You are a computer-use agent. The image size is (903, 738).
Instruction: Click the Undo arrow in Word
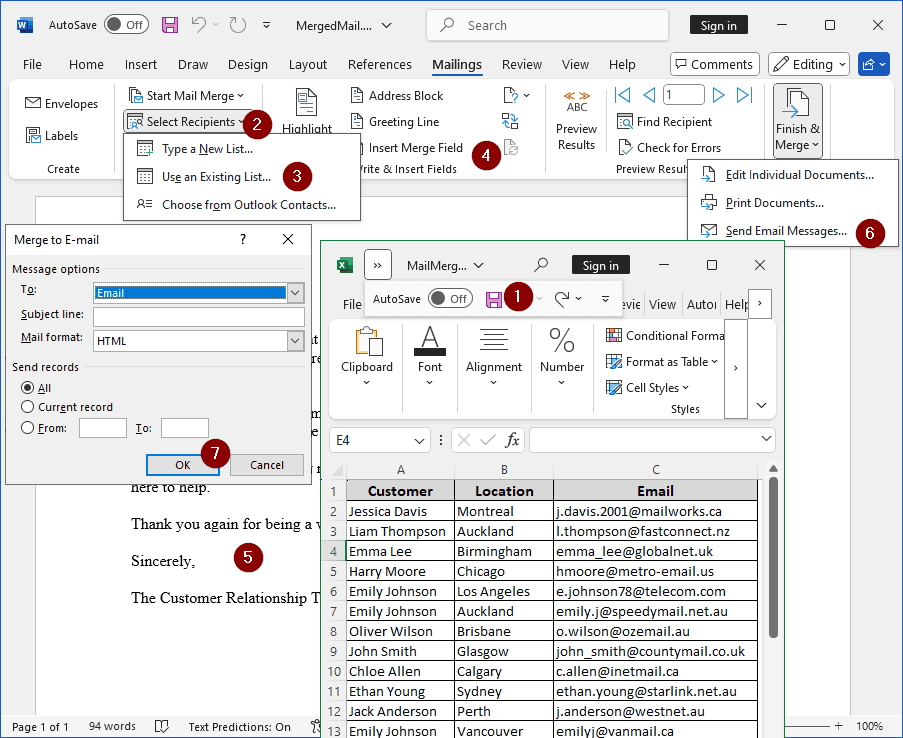click(x=199, y=25)
